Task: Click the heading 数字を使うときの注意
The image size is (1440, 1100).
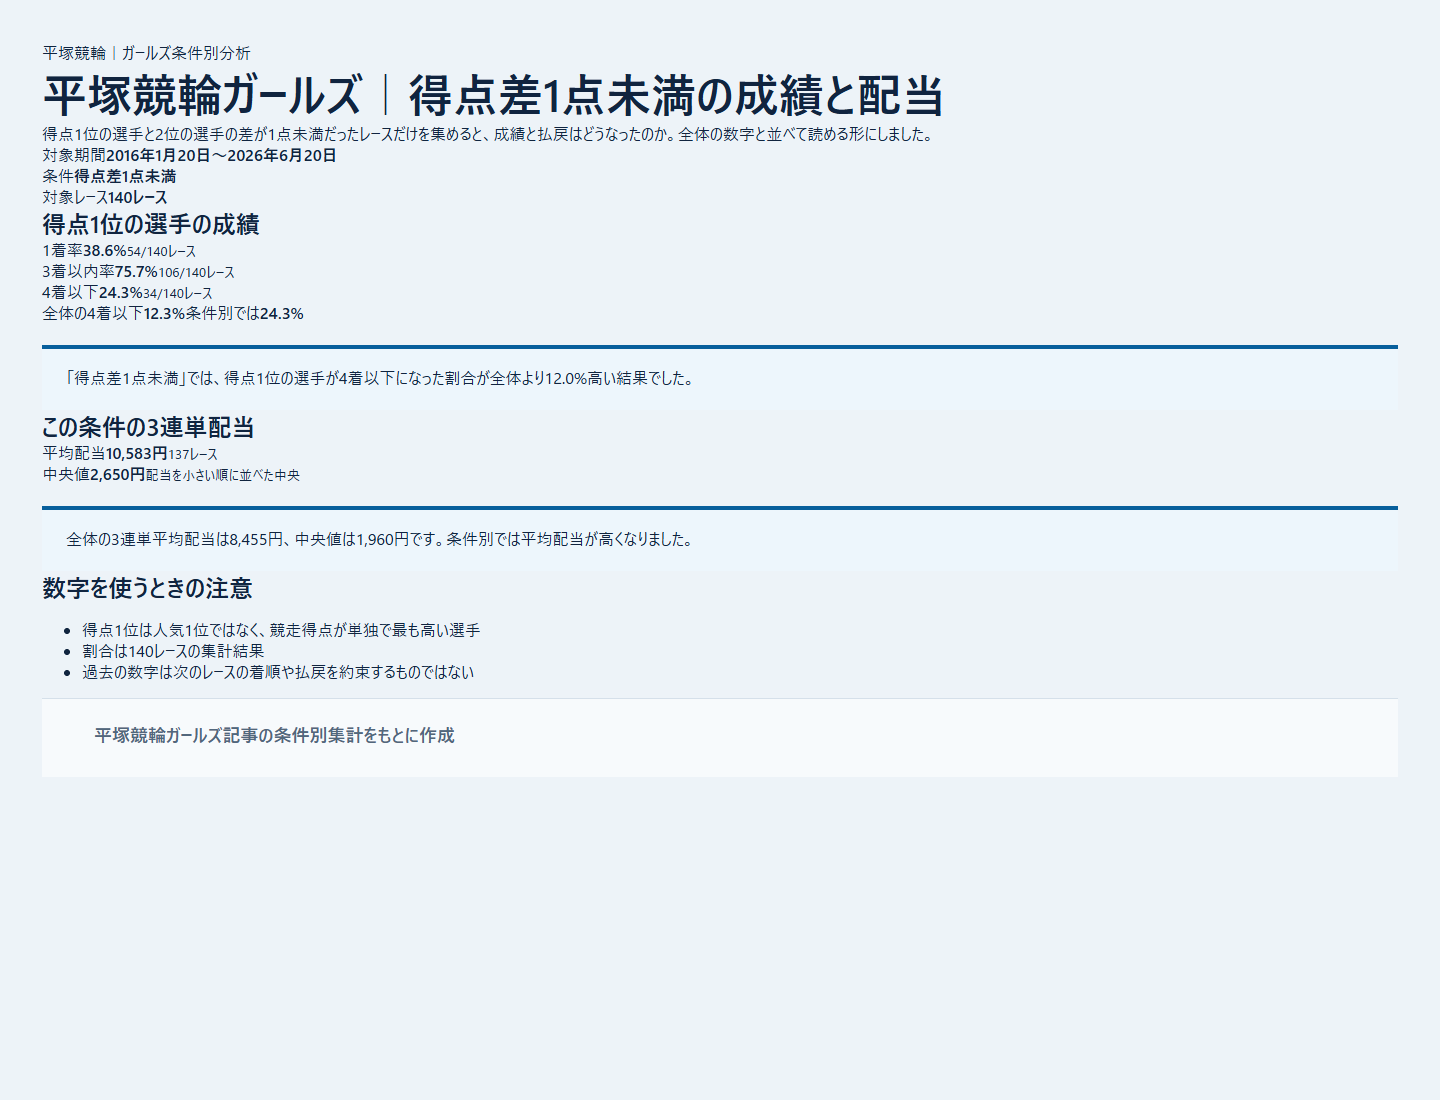Action: pyautogui.click(x=147, y=588)
